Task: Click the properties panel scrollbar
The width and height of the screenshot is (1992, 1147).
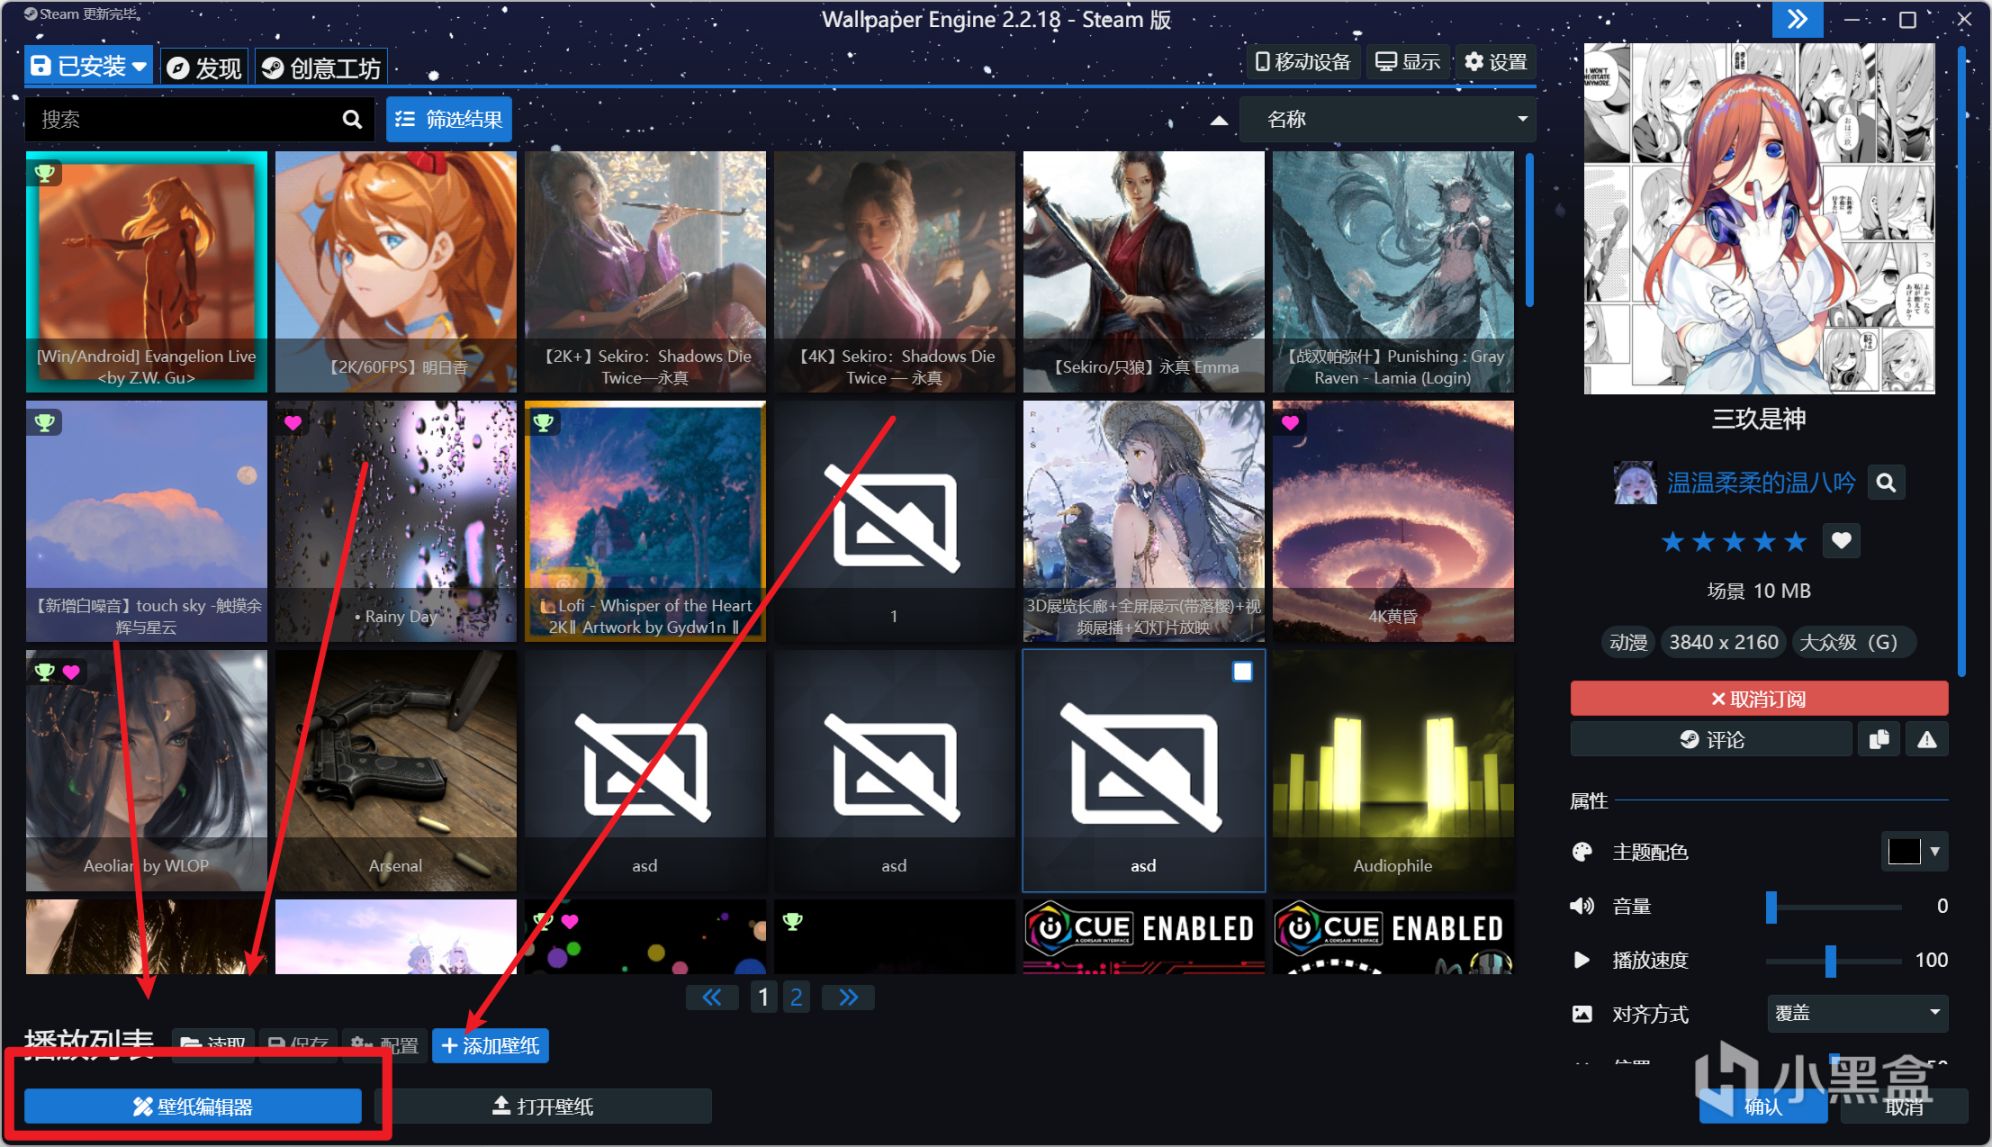Action: [x=1962, y=360]
